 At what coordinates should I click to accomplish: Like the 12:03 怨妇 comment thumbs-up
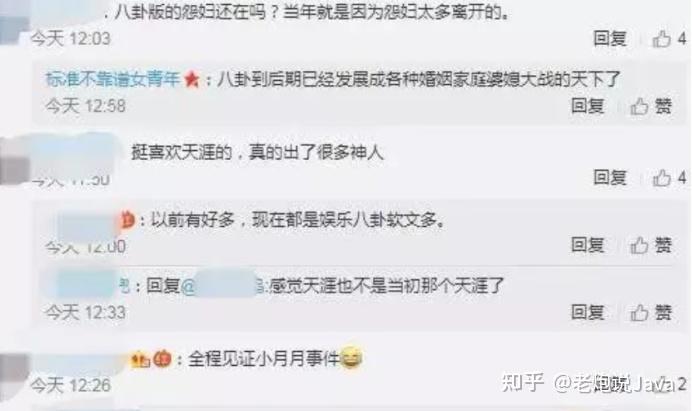pos(661,39)
